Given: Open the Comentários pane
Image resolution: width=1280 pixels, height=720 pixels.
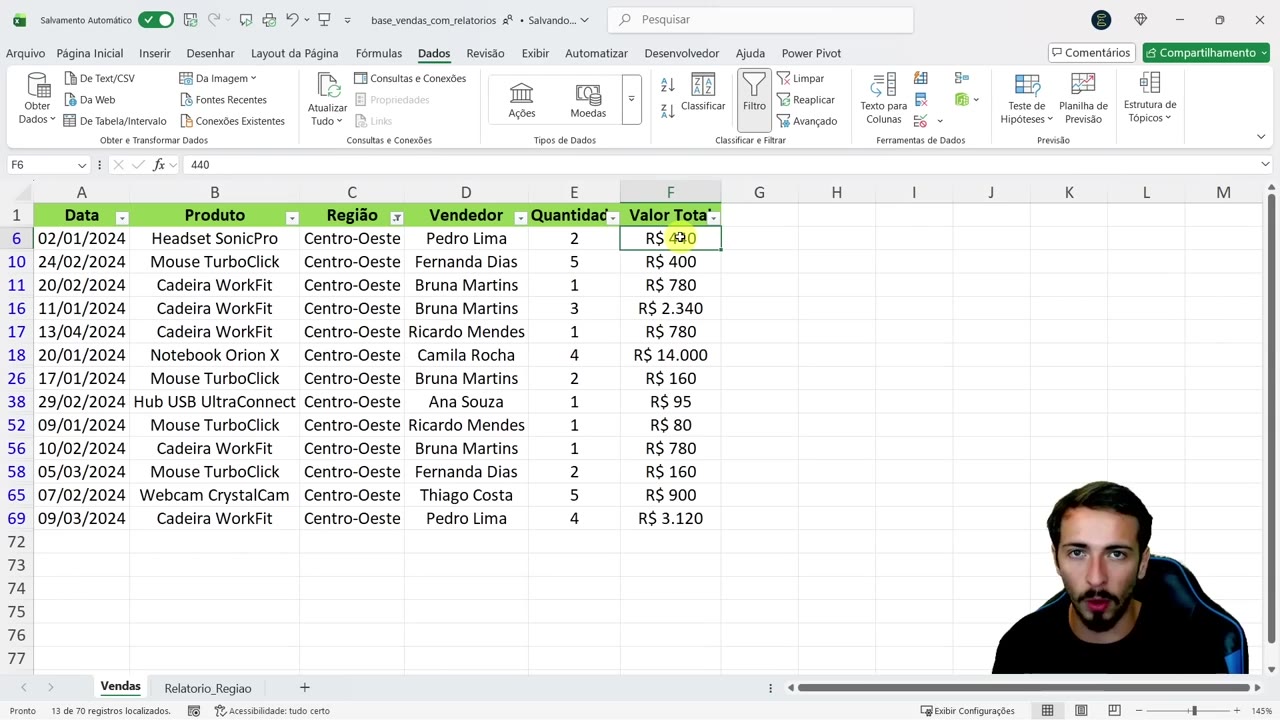Looking at the screenshot, I should point(1090,53).
